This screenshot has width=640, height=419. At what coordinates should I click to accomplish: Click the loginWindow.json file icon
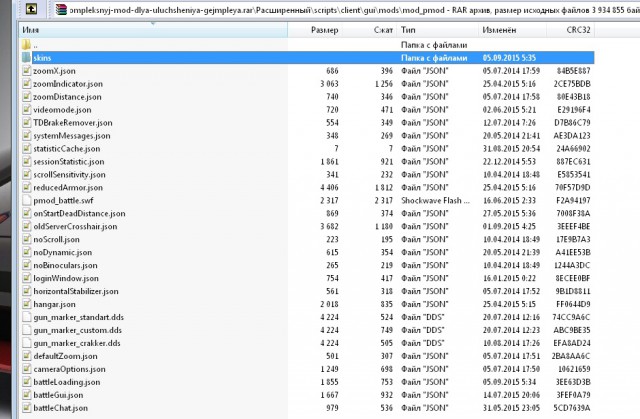[27, 278]
